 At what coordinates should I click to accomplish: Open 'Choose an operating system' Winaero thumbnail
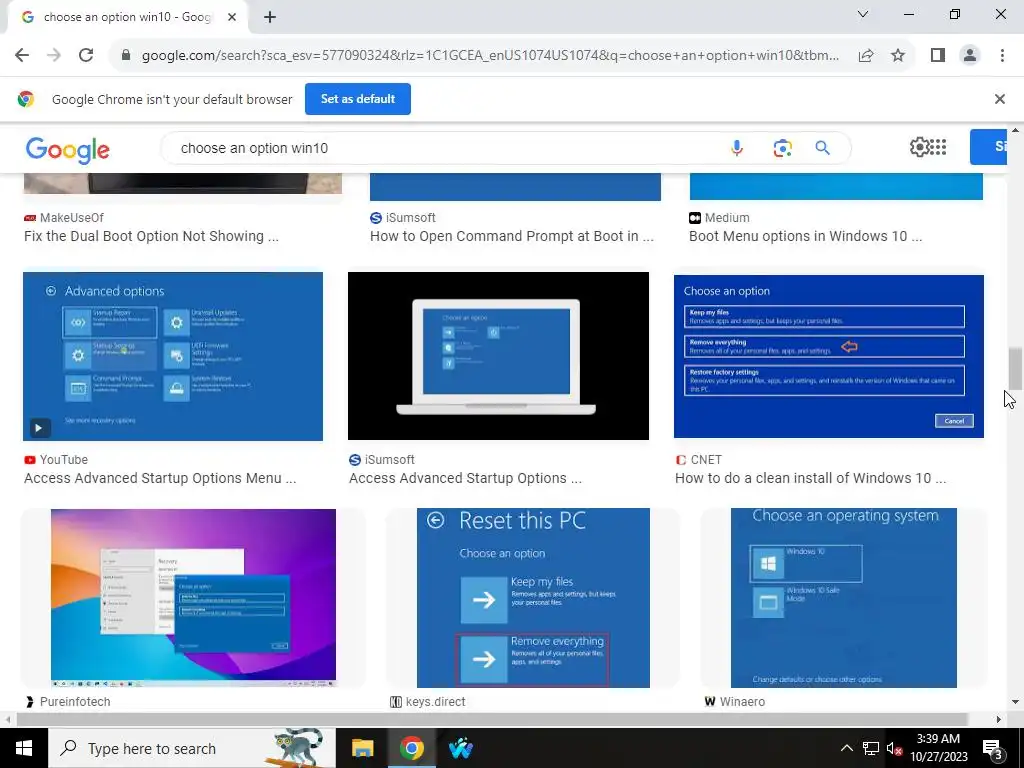point(844,598)
